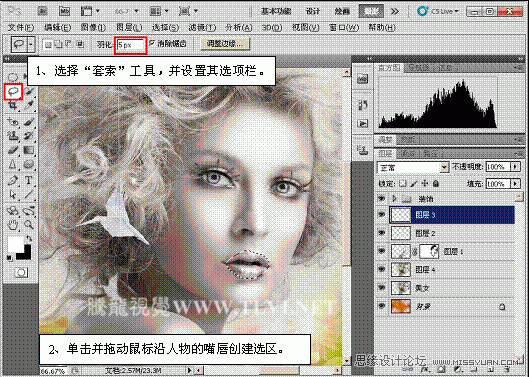Select the Elliptical Marquee tool
This screenshot has width=529, height=377.
13,77
